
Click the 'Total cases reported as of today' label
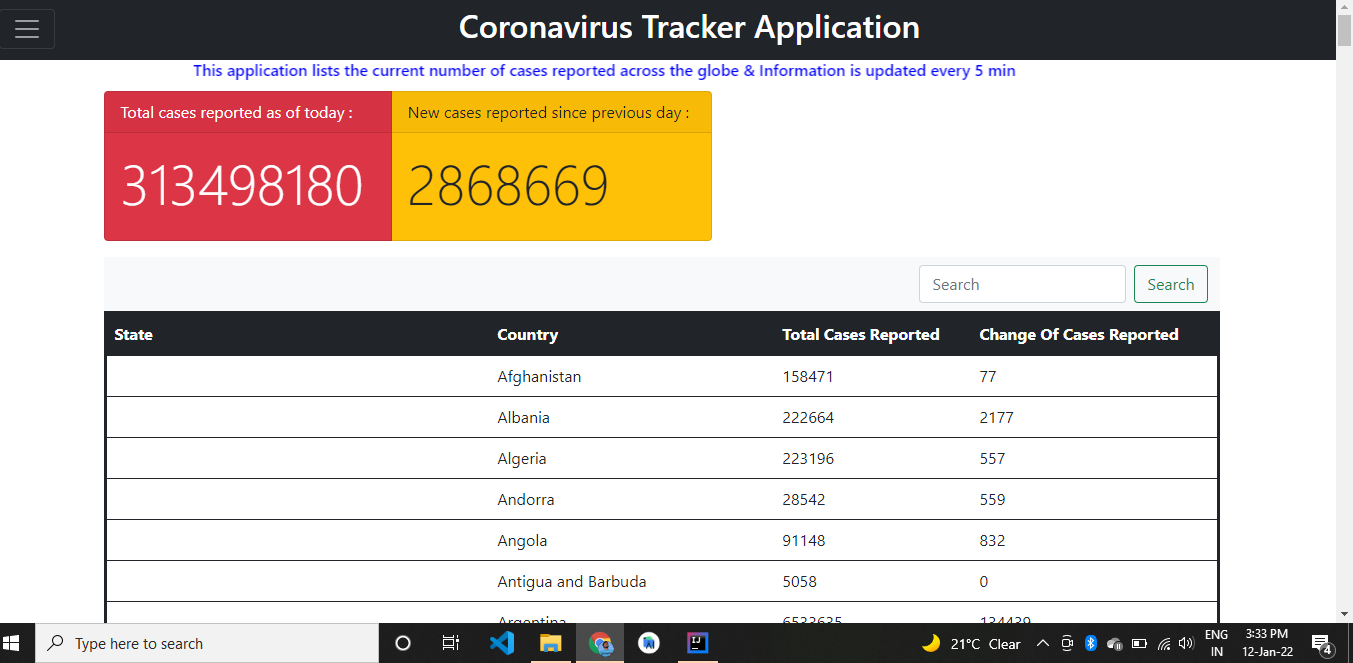click(236, 113)
